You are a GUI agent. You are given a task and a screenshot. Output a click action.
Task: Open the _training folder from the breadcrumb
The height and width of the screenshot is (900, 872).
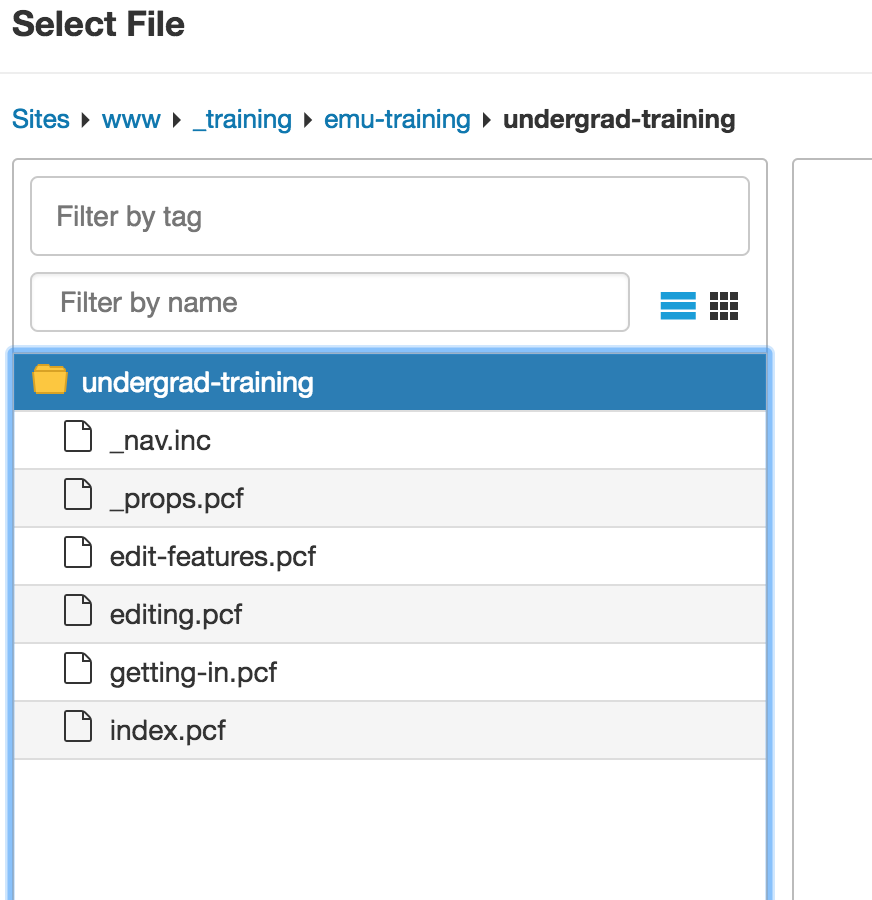(242, 118)
